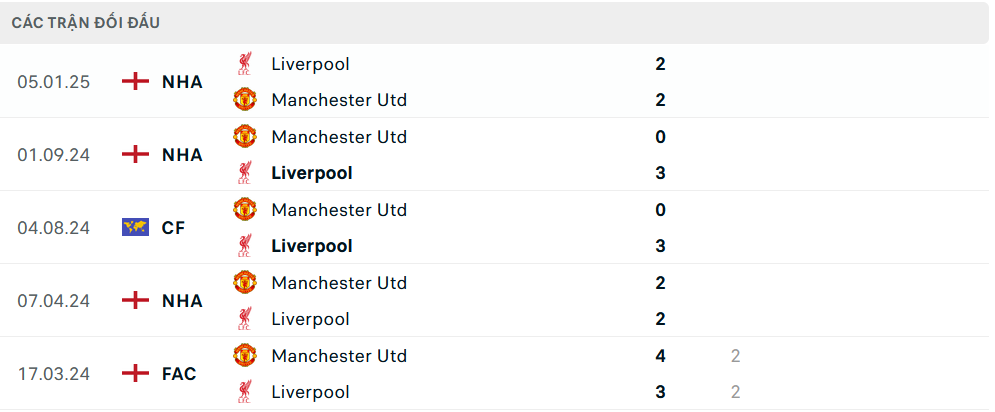Open Liverpool team link in 05.01.25 match
Image resolution: width=995 pixels, height=412 pixels.
pos(310,64)
